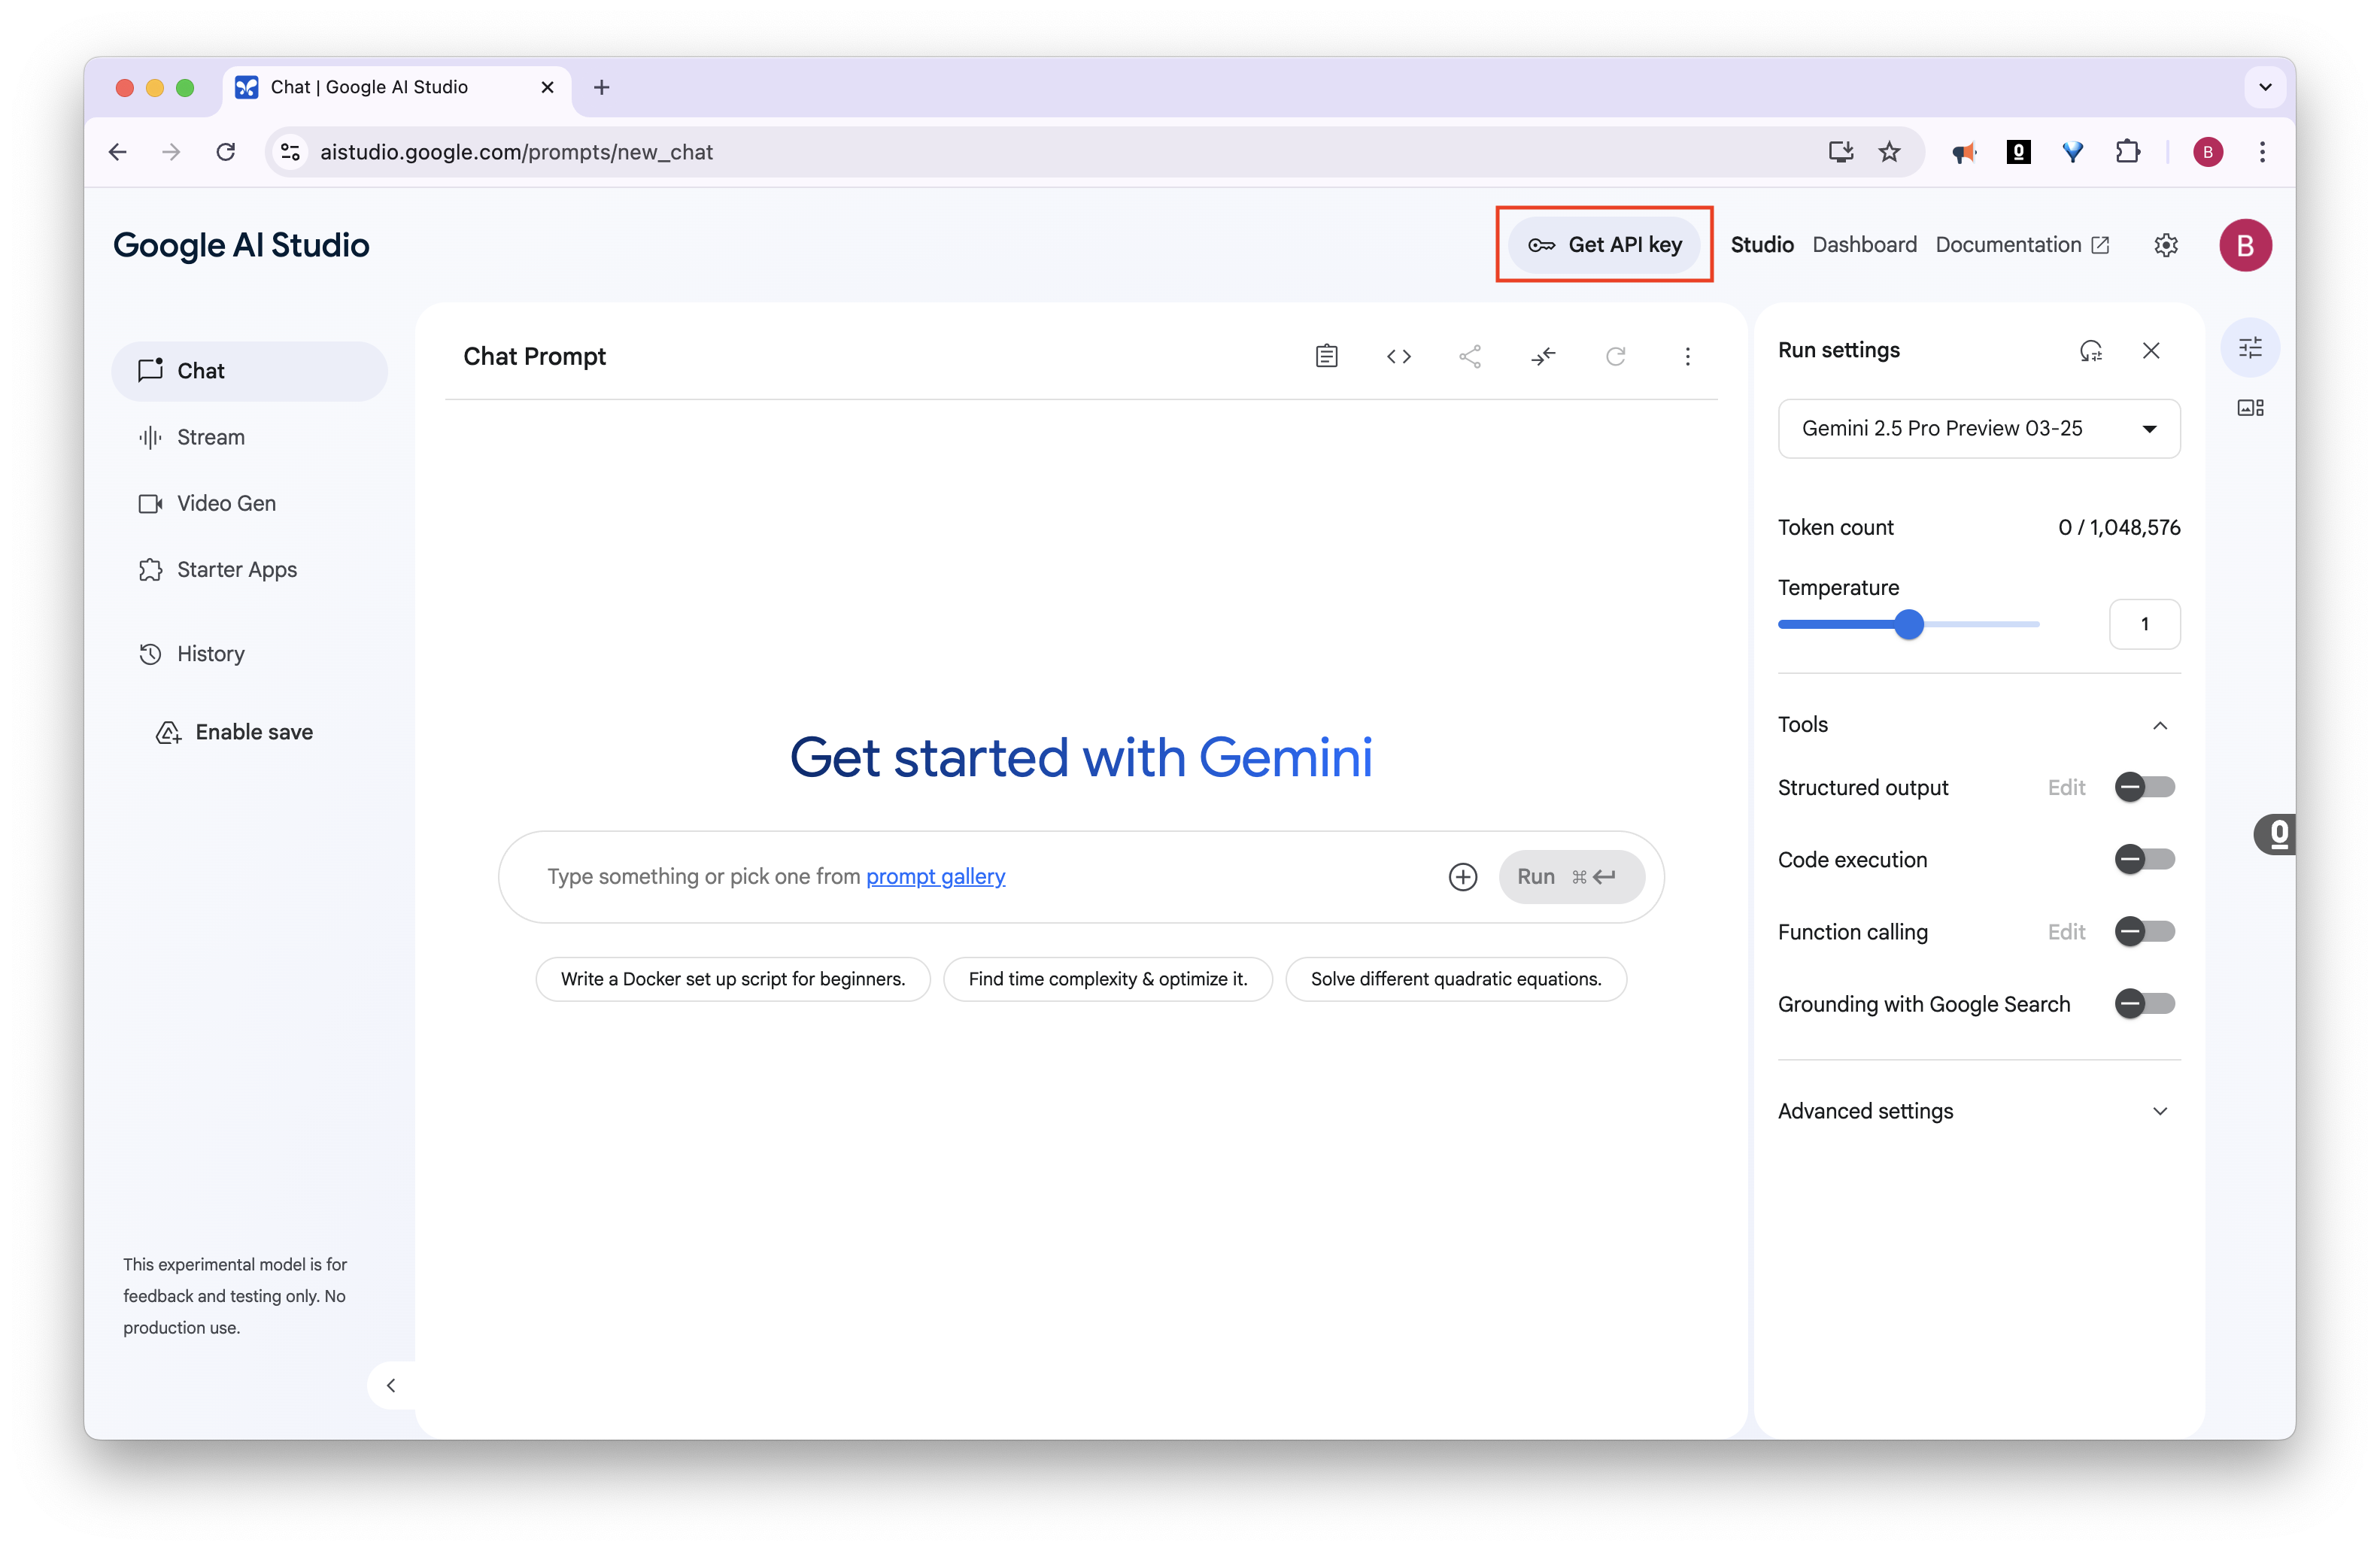The height and width of the screenshot is (1551, 2380).
Task: Open a new browser tab
Action: point(601,87)
